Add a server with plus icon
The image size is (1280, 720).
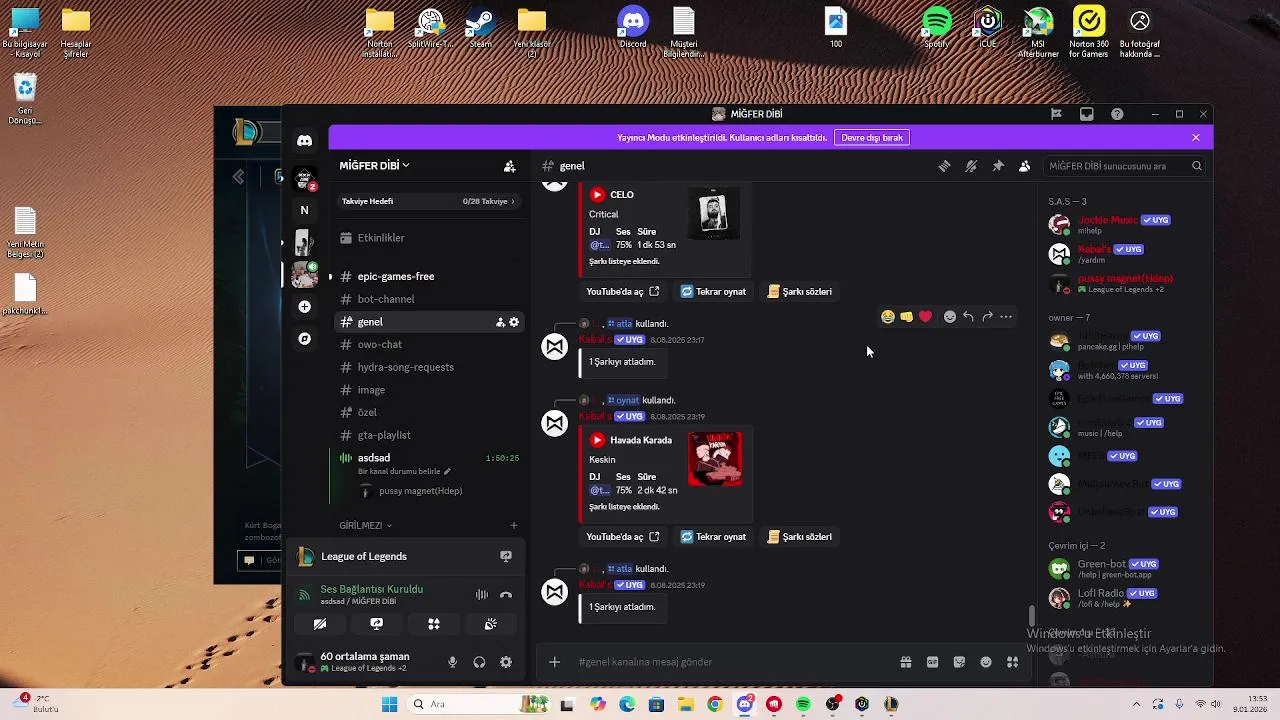(304, 306)
